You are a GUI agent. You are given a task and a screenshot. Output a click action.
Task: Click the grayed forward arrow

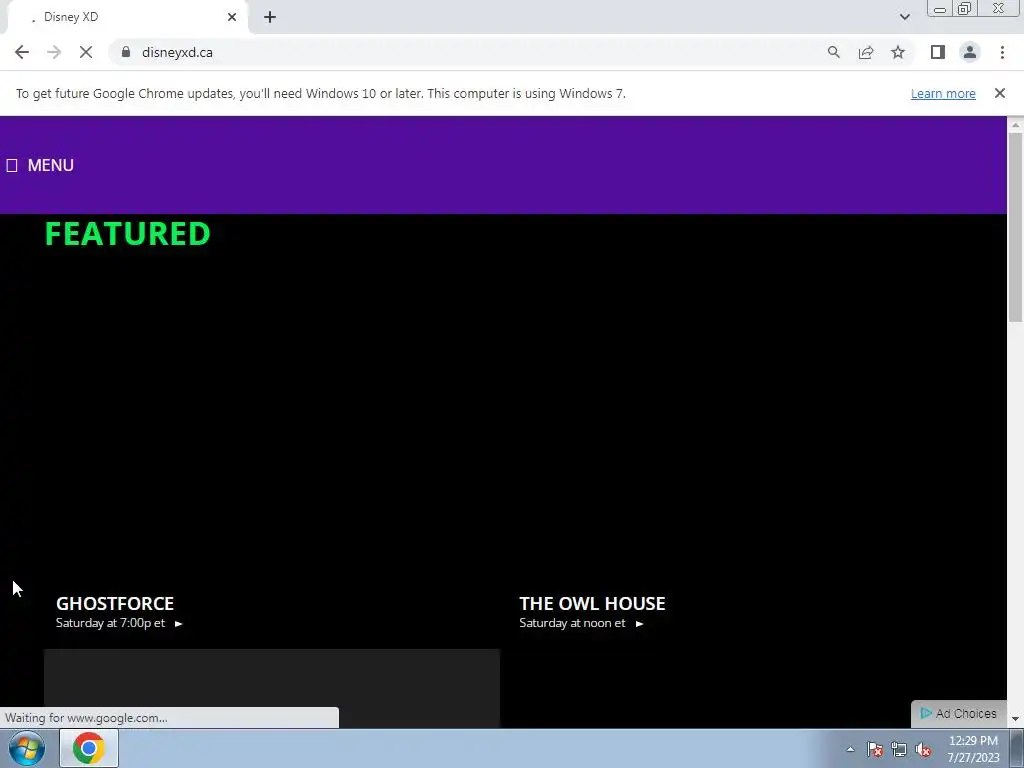tap(54, 52)
